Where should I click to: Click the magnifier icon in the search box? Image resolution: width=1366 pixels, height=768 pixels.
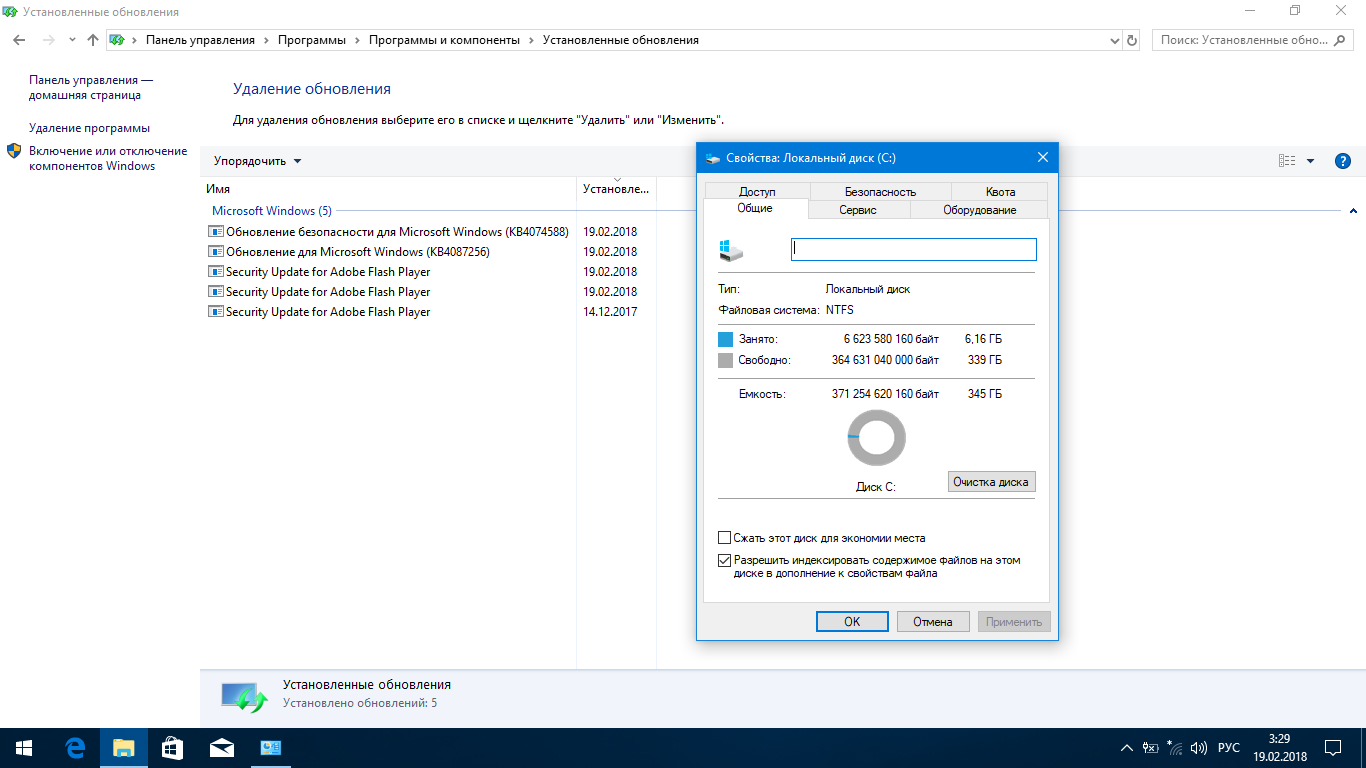click(x=1339, y=40)
